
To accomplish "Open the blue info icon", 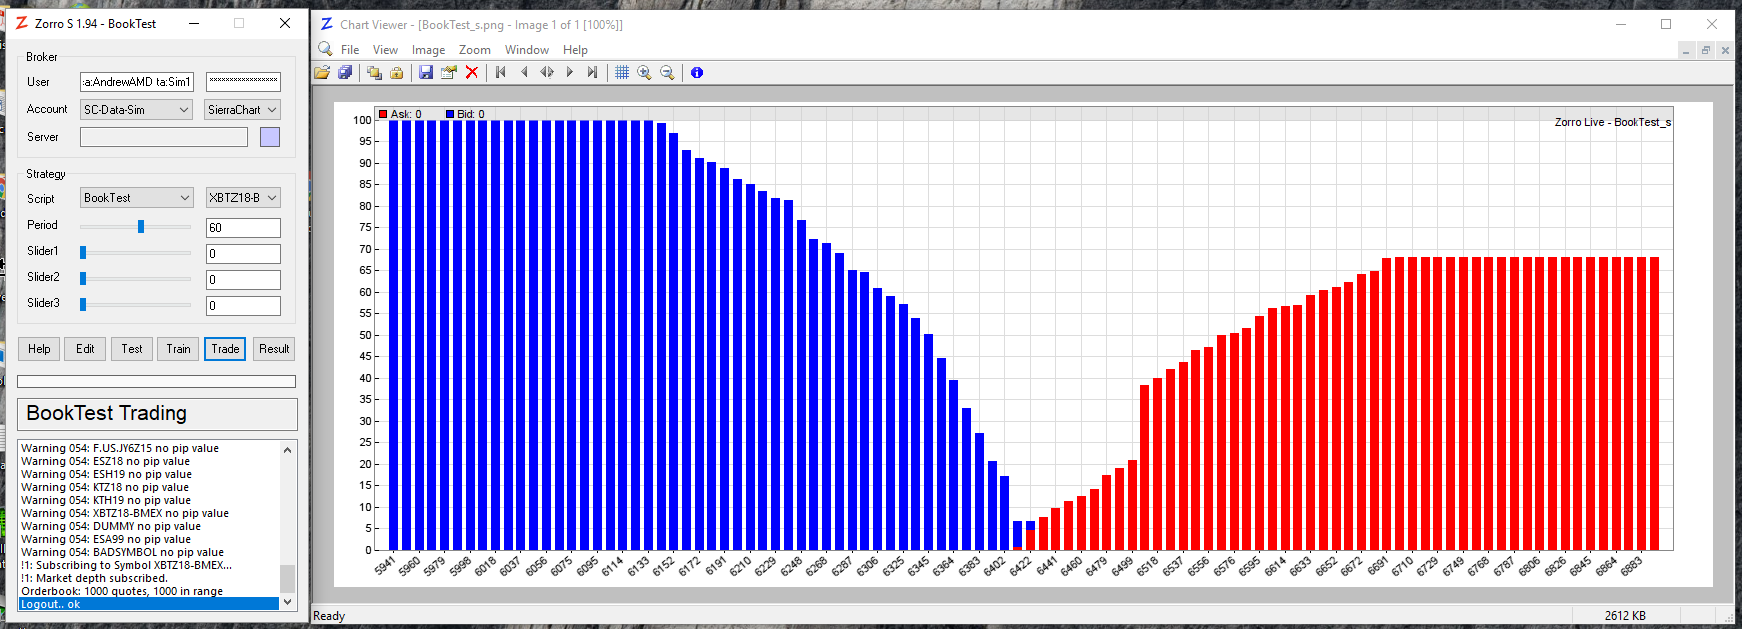I will [697, 73].
